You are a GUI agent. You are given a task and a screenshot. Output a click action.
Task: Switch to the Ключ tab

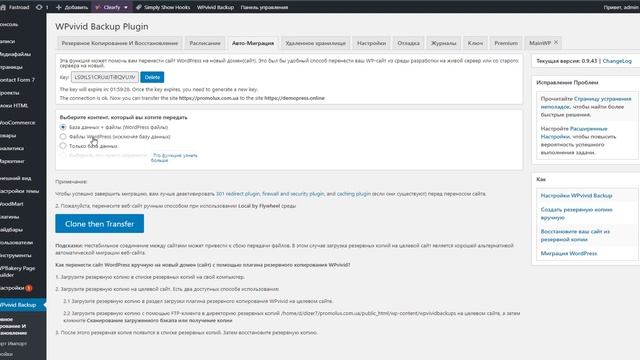coord(475,43)
